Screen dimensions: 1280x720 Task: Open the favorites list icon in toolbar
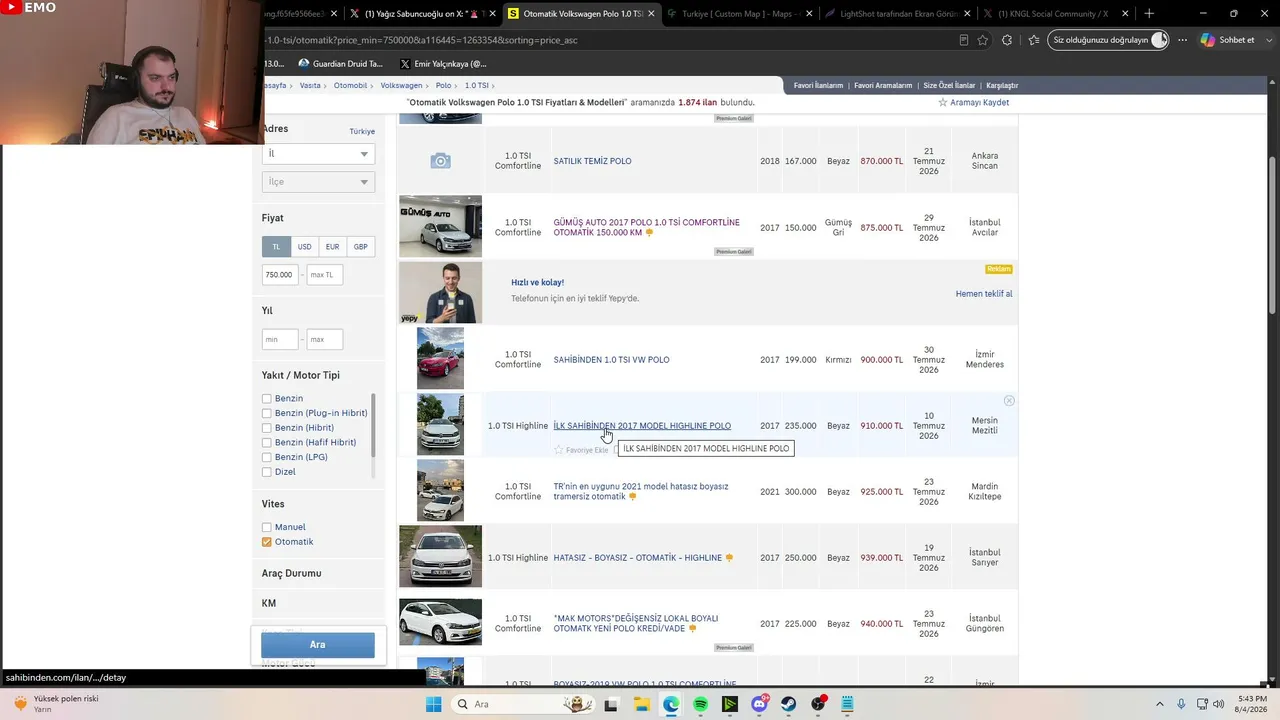(1033, 40)
